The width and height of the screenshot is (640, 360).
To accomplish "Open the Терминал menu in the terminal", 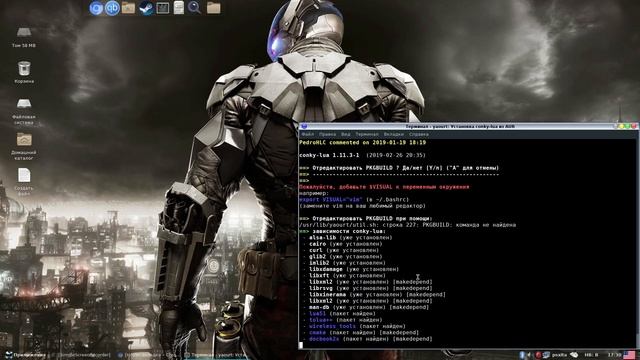I will tap(367, 134).
